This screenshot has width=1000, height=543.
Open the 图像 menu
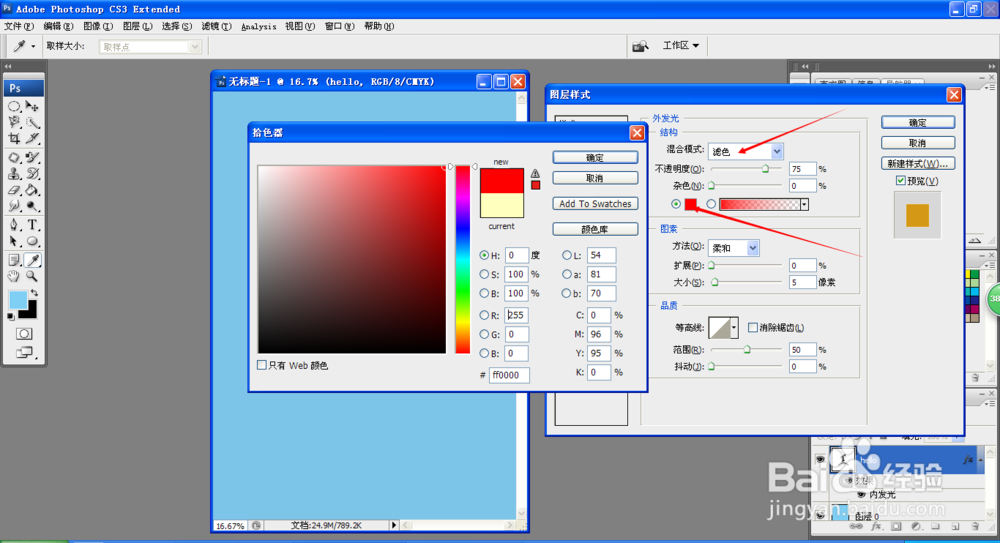[98, 26]
